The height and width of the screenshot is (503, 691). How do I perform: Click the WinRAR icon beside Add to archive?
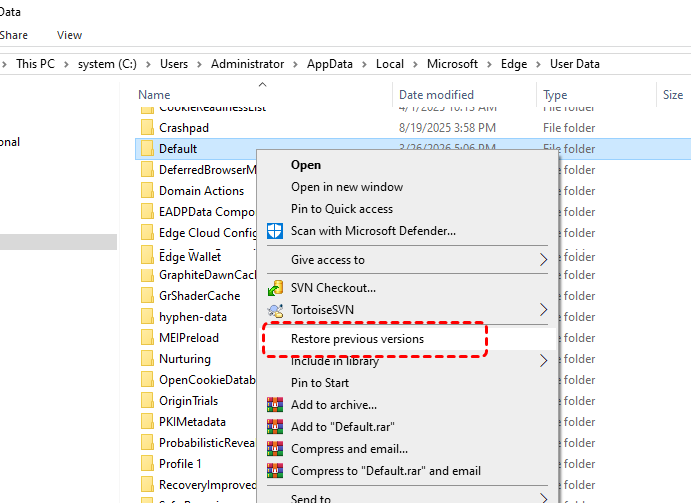point(275,405)
